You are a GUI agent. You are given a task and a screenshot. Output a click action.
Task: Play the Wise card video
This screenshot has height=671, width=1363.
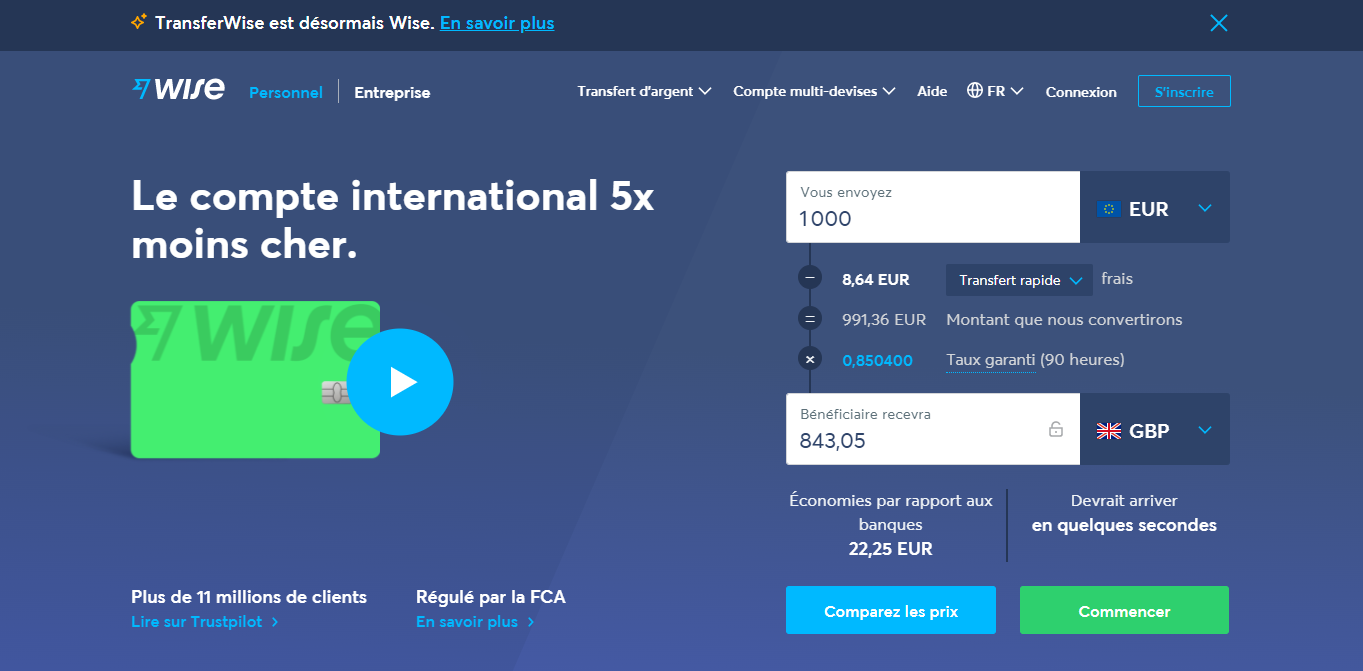[x=400, y=382]
